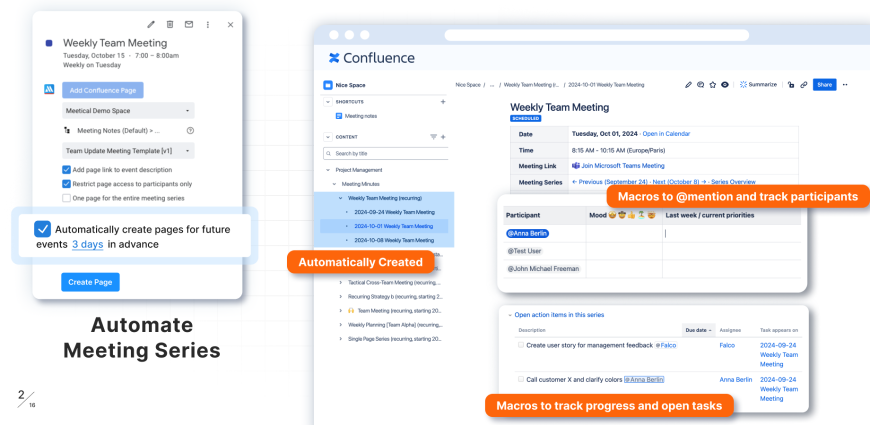Screen dimensions: 870x425
Task: Open Meeting notes shortcut in sidebar
Action: click(361, 116)
